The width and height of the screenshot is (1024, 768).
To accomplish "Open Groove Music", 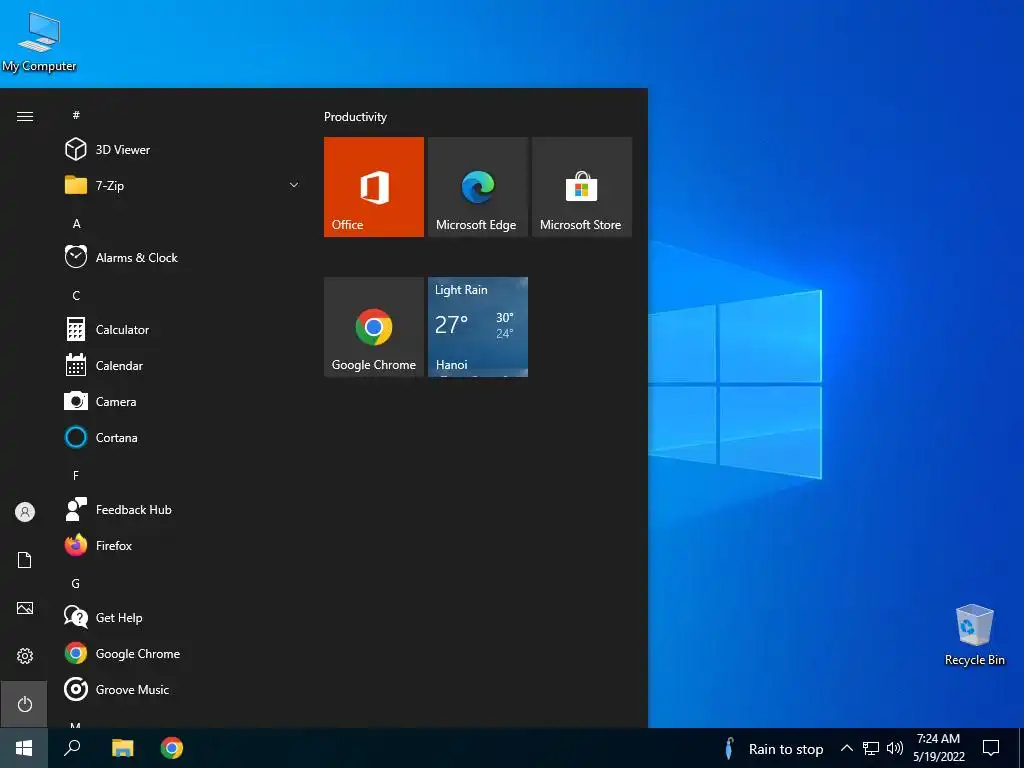I will pos(183,689).
